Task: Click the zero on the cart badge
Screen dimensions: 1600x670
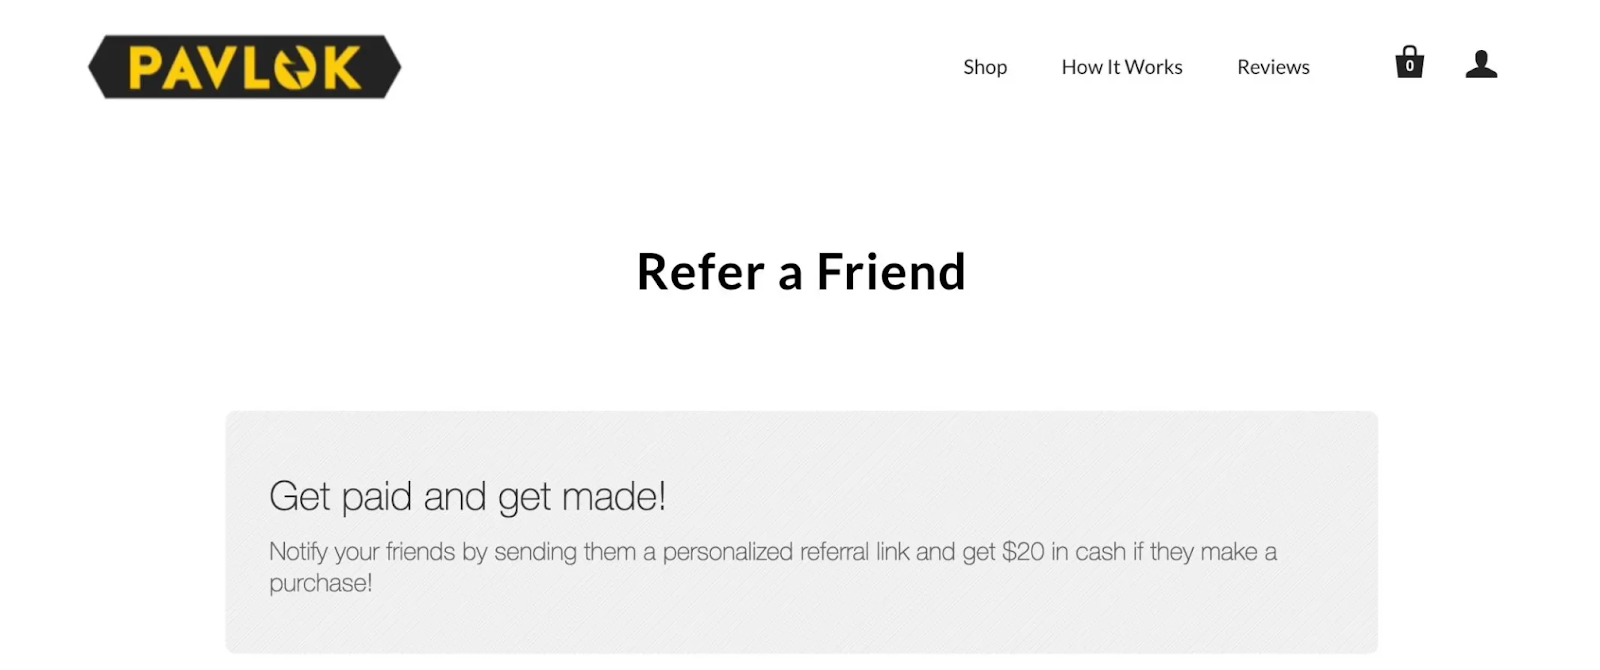Action: tap(1410, 66)
